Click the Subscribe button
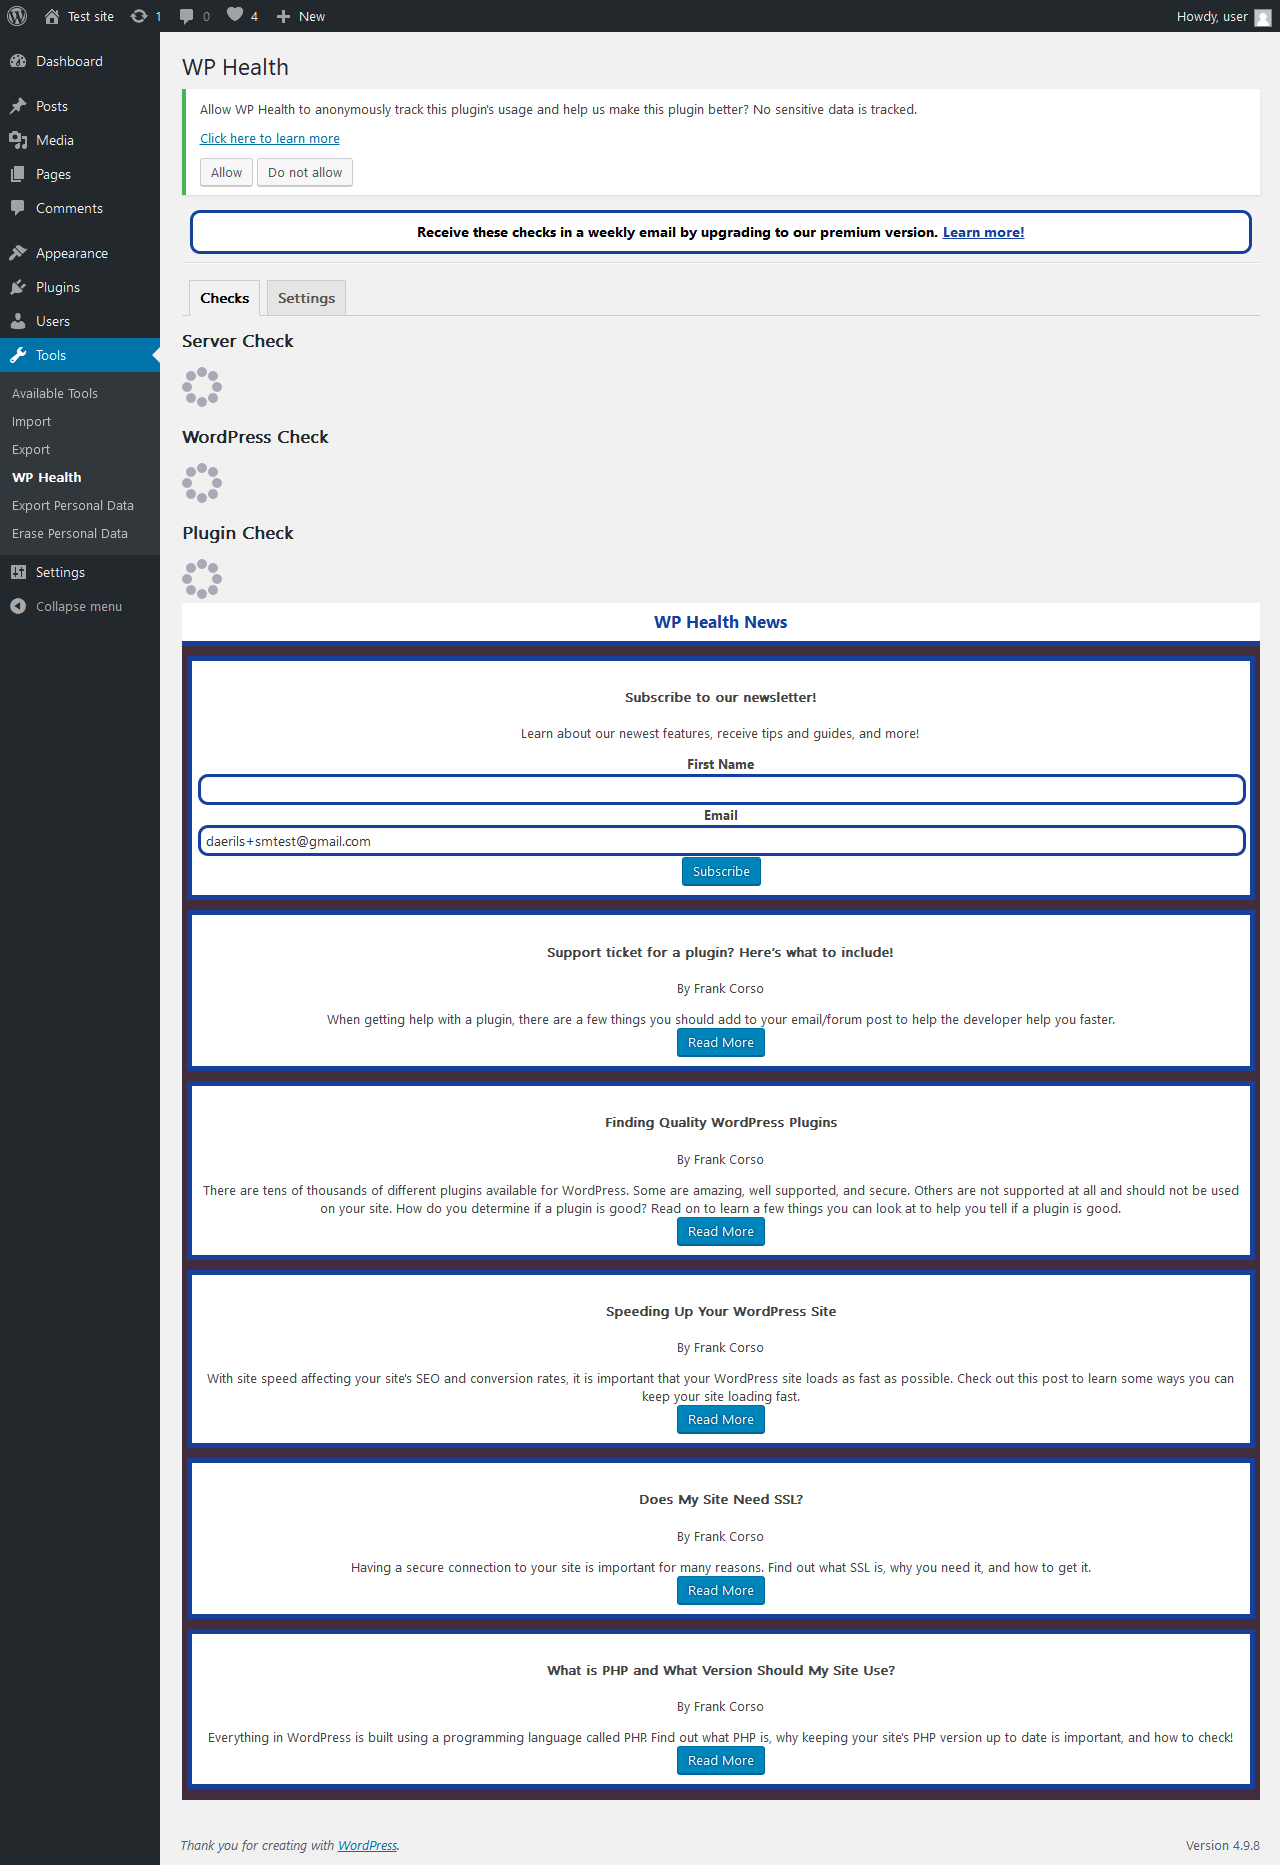 (721, 871)
